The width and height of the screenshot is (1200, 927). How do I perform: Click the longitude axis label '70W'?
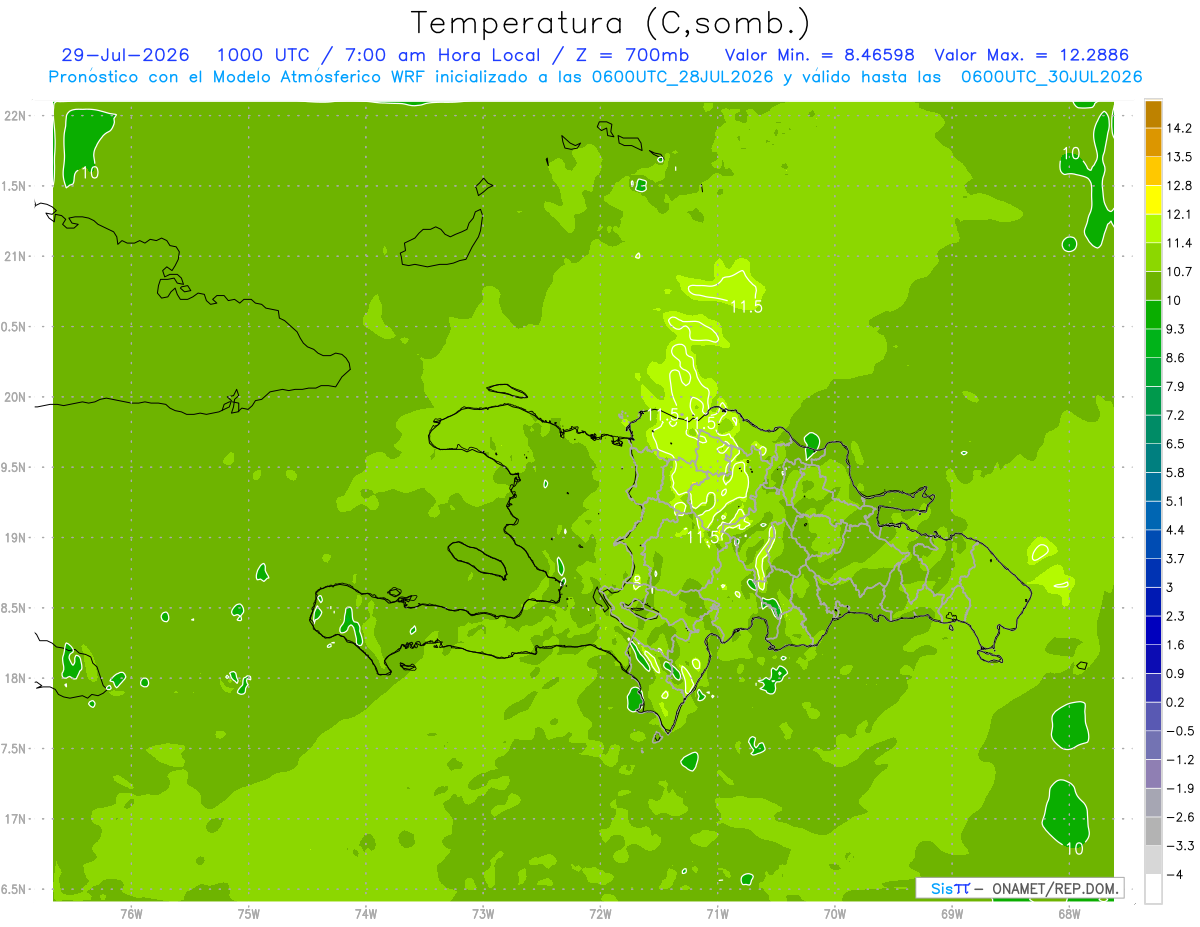coord(834,914)
